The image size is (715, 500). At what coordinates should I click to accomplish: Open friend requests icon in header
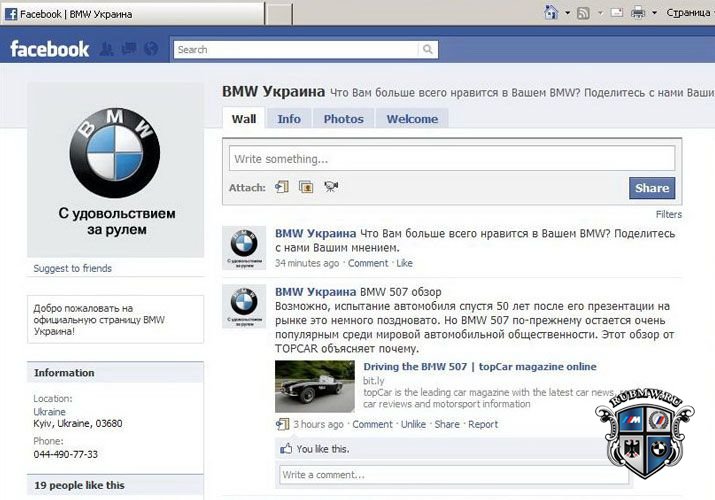point(107,49)
